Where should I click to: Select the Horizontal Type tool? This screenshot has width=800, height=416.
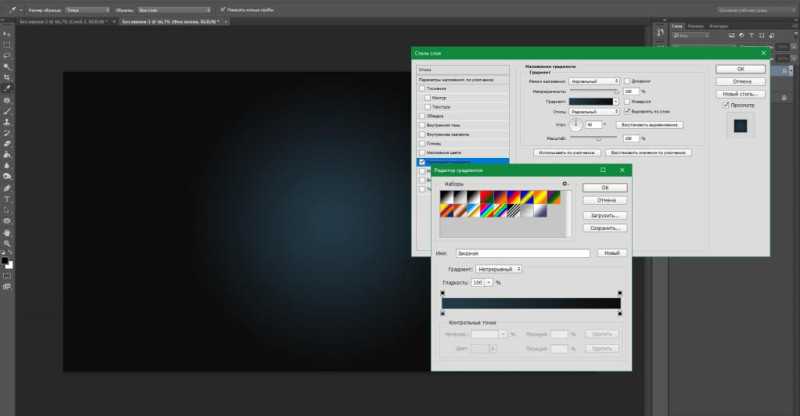(7, 199)
